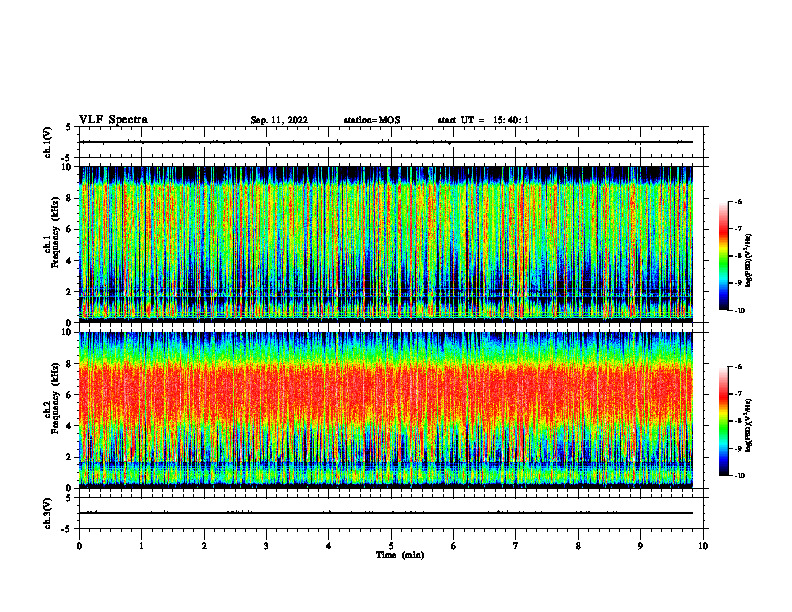Click time-axis tick label "4"

pos(329,546)
